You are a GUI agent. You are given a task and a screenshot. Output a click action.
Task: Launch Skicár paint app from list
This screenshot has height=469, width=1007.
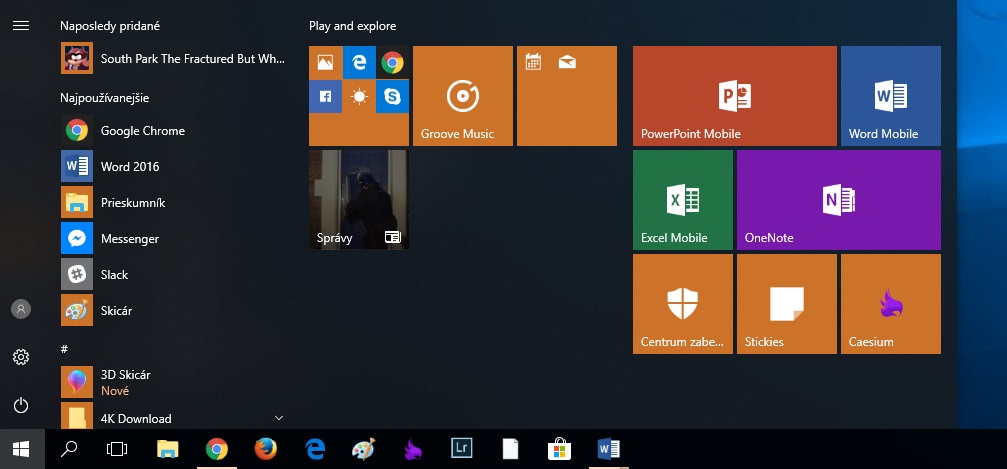pyautogui.click(x=173, y=310)
